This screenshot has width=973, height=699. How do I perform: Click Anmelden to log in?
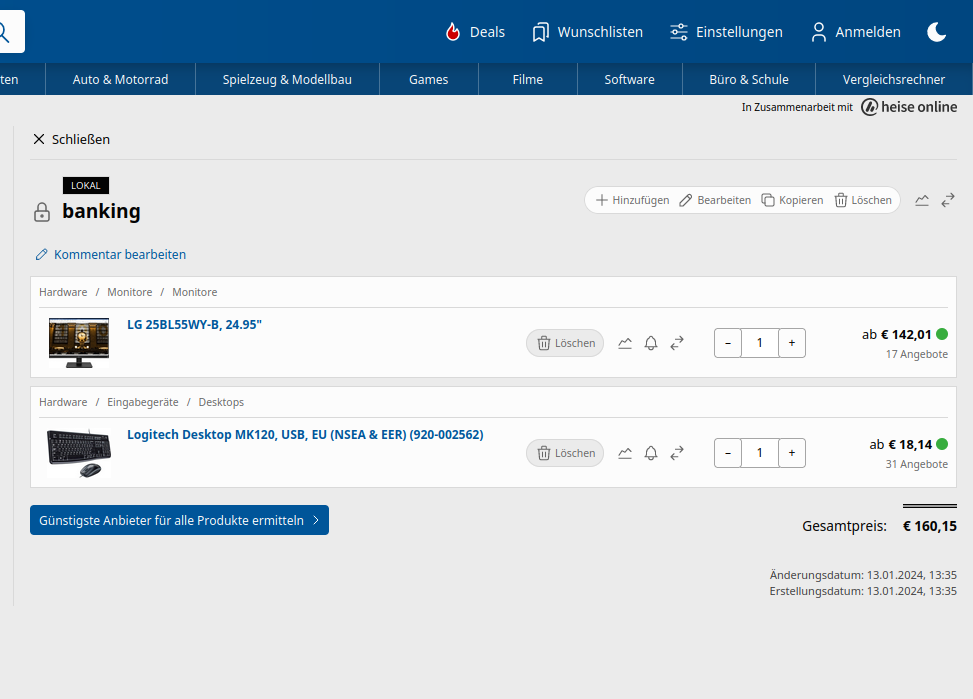coord(856,32)
